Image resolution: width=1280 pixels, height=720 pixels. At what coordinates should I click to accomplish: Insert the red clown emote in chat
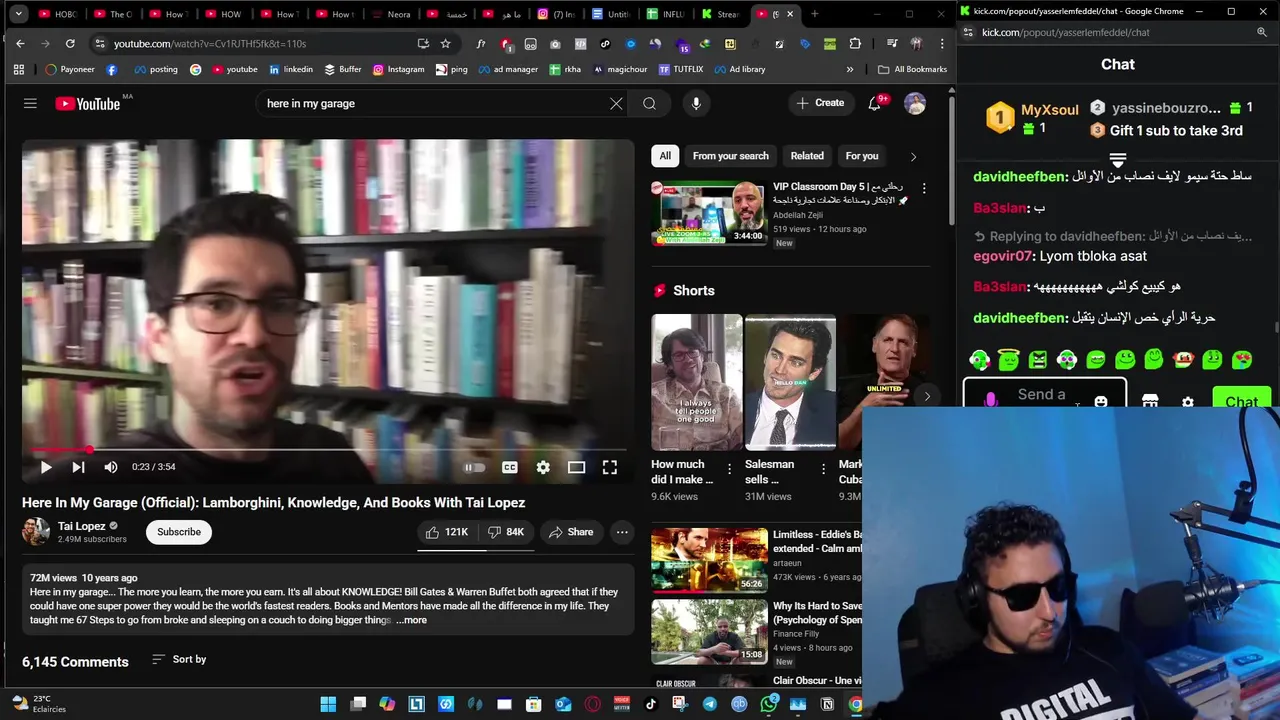[1184, 360]
